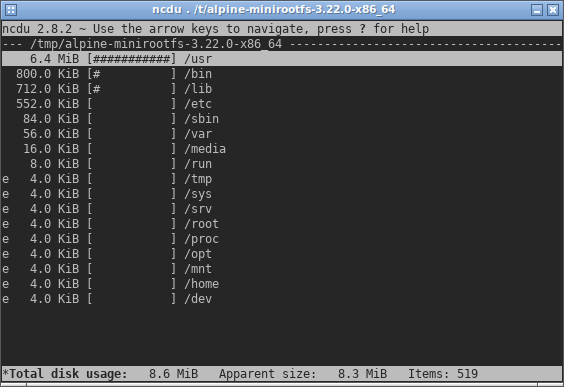Screen dimensions: 564x387
Task: Click the 56.0 KiB size value
Action: click(x=51, y=134)
